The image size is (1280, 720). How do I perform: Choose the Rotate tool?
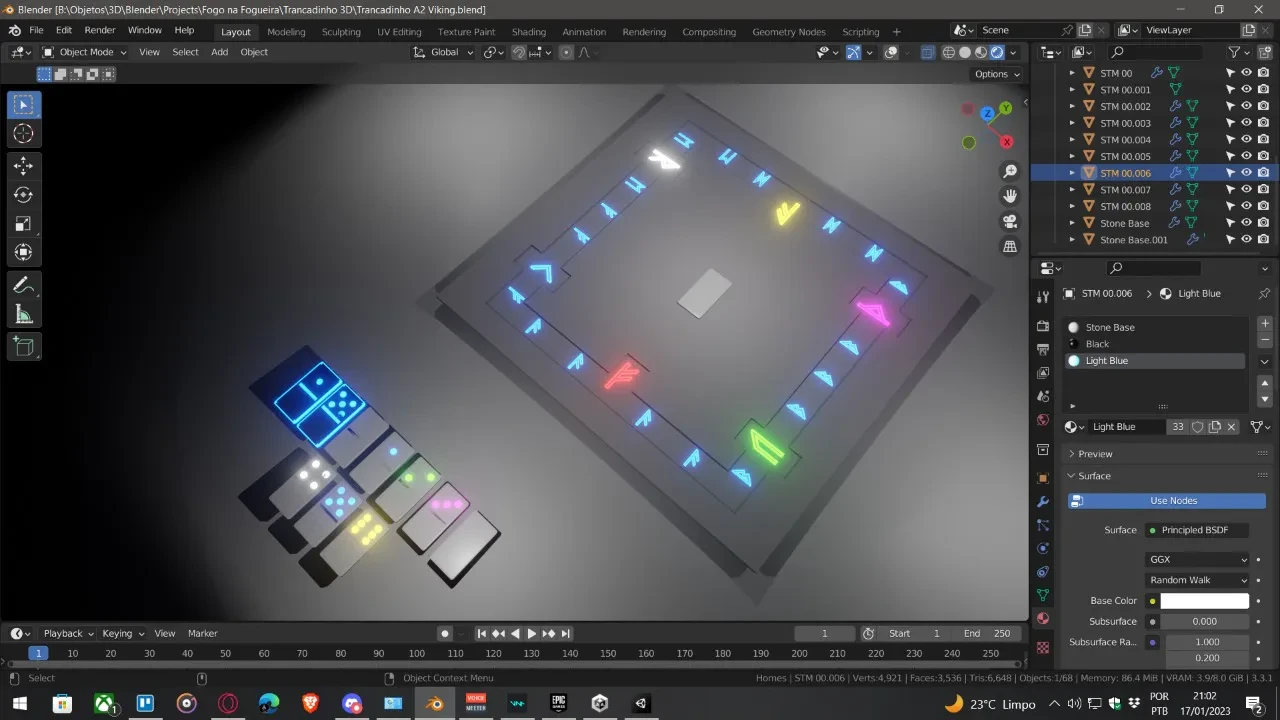point(24,195)
